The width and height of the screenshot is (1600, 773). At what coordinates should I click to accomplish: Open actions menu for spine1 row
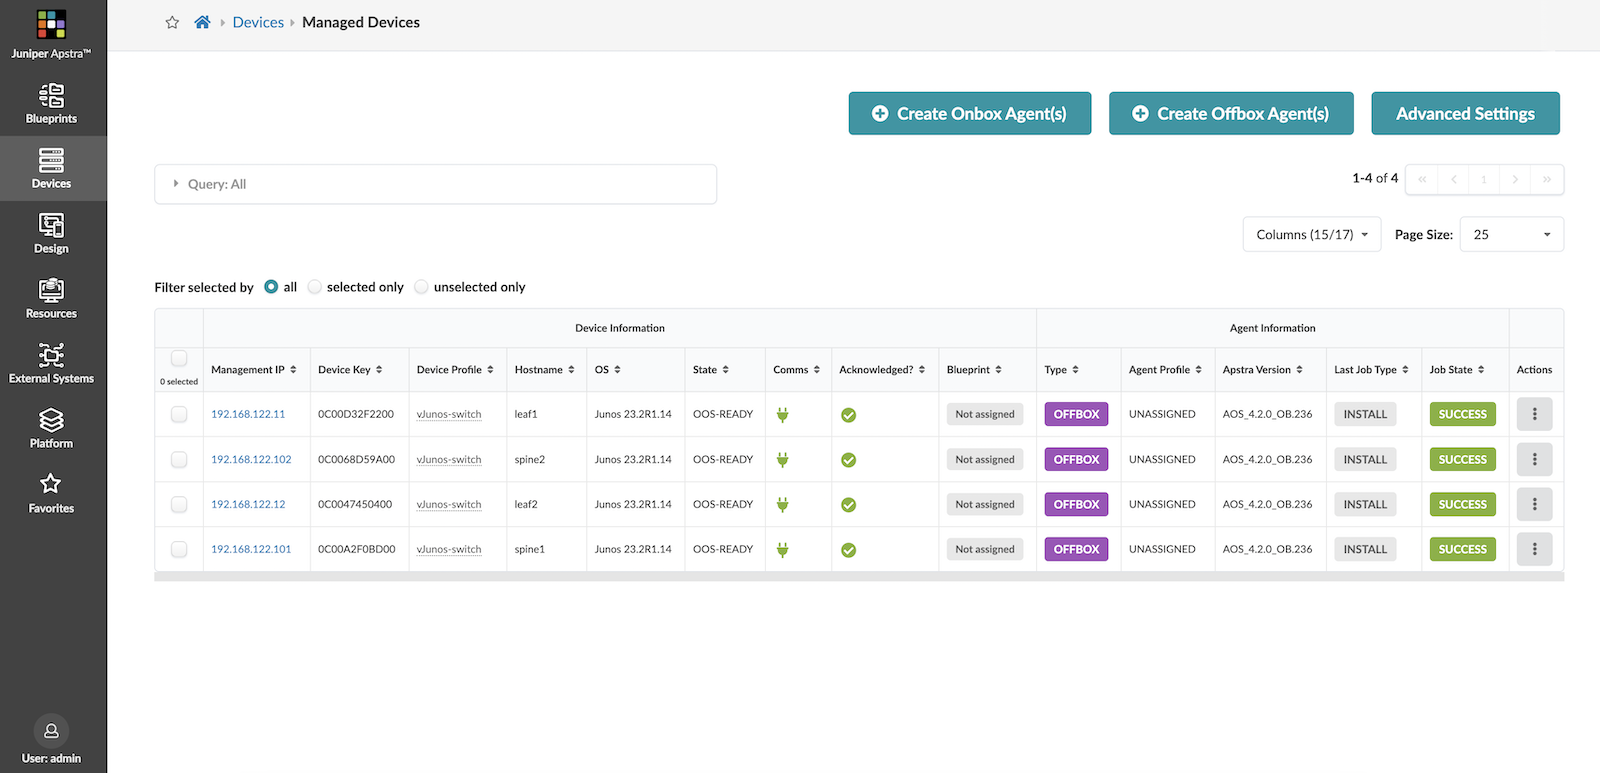pos(1534,549)
